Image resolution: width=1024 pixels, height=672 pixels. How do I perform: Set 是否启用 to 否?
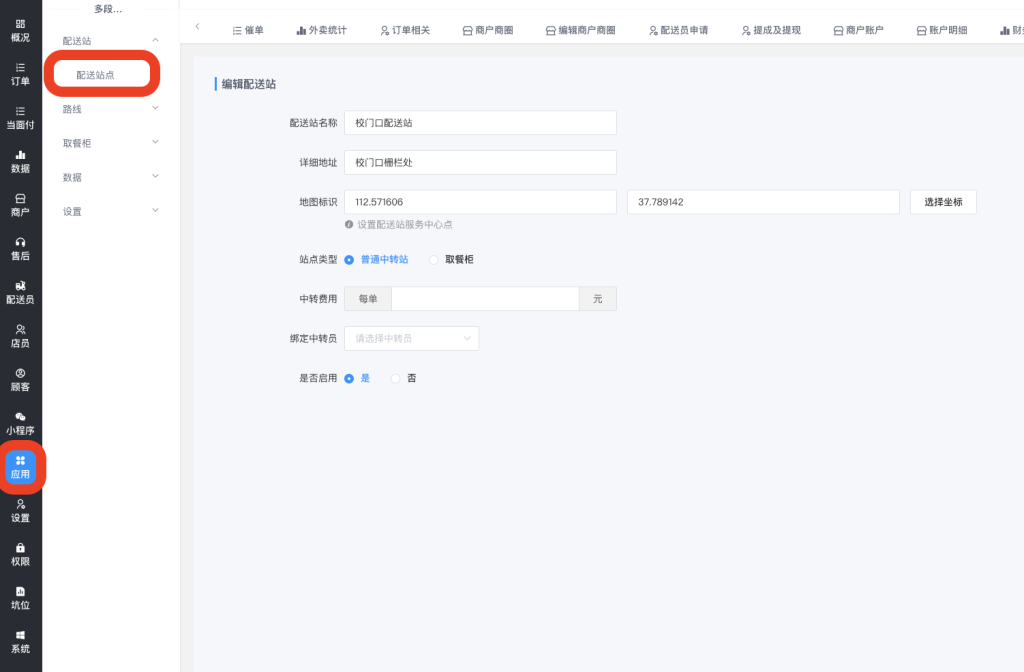tap(396, 379)
